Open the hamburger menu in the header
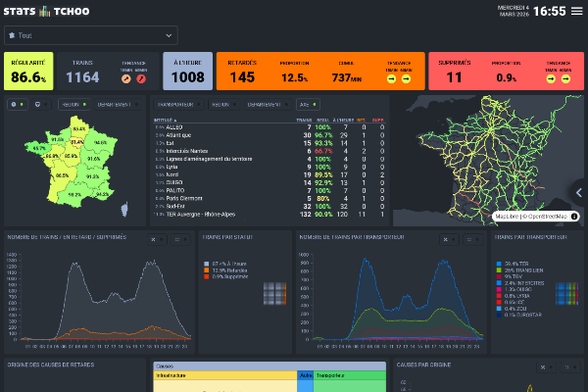 point(577,12)
